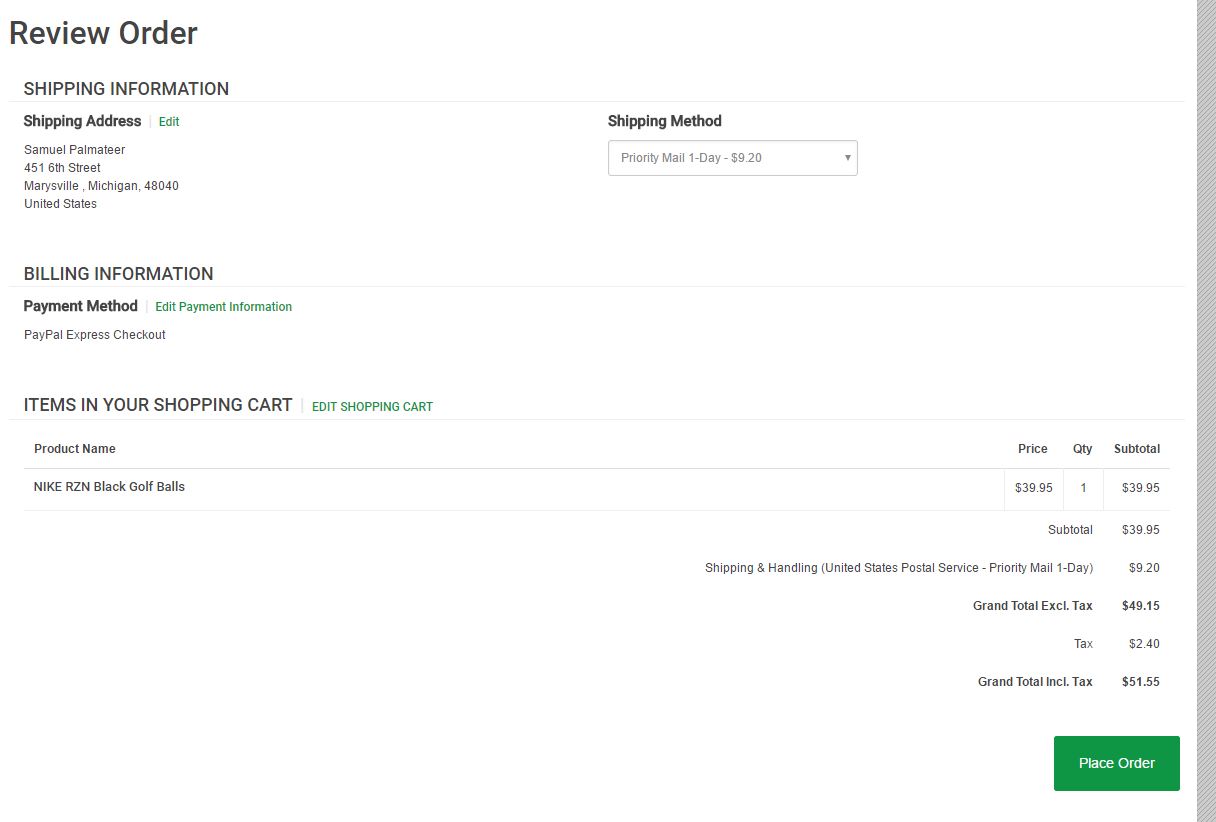Click the Shipping & Handling charge line

pyautogui.click(x=898, y=567)
